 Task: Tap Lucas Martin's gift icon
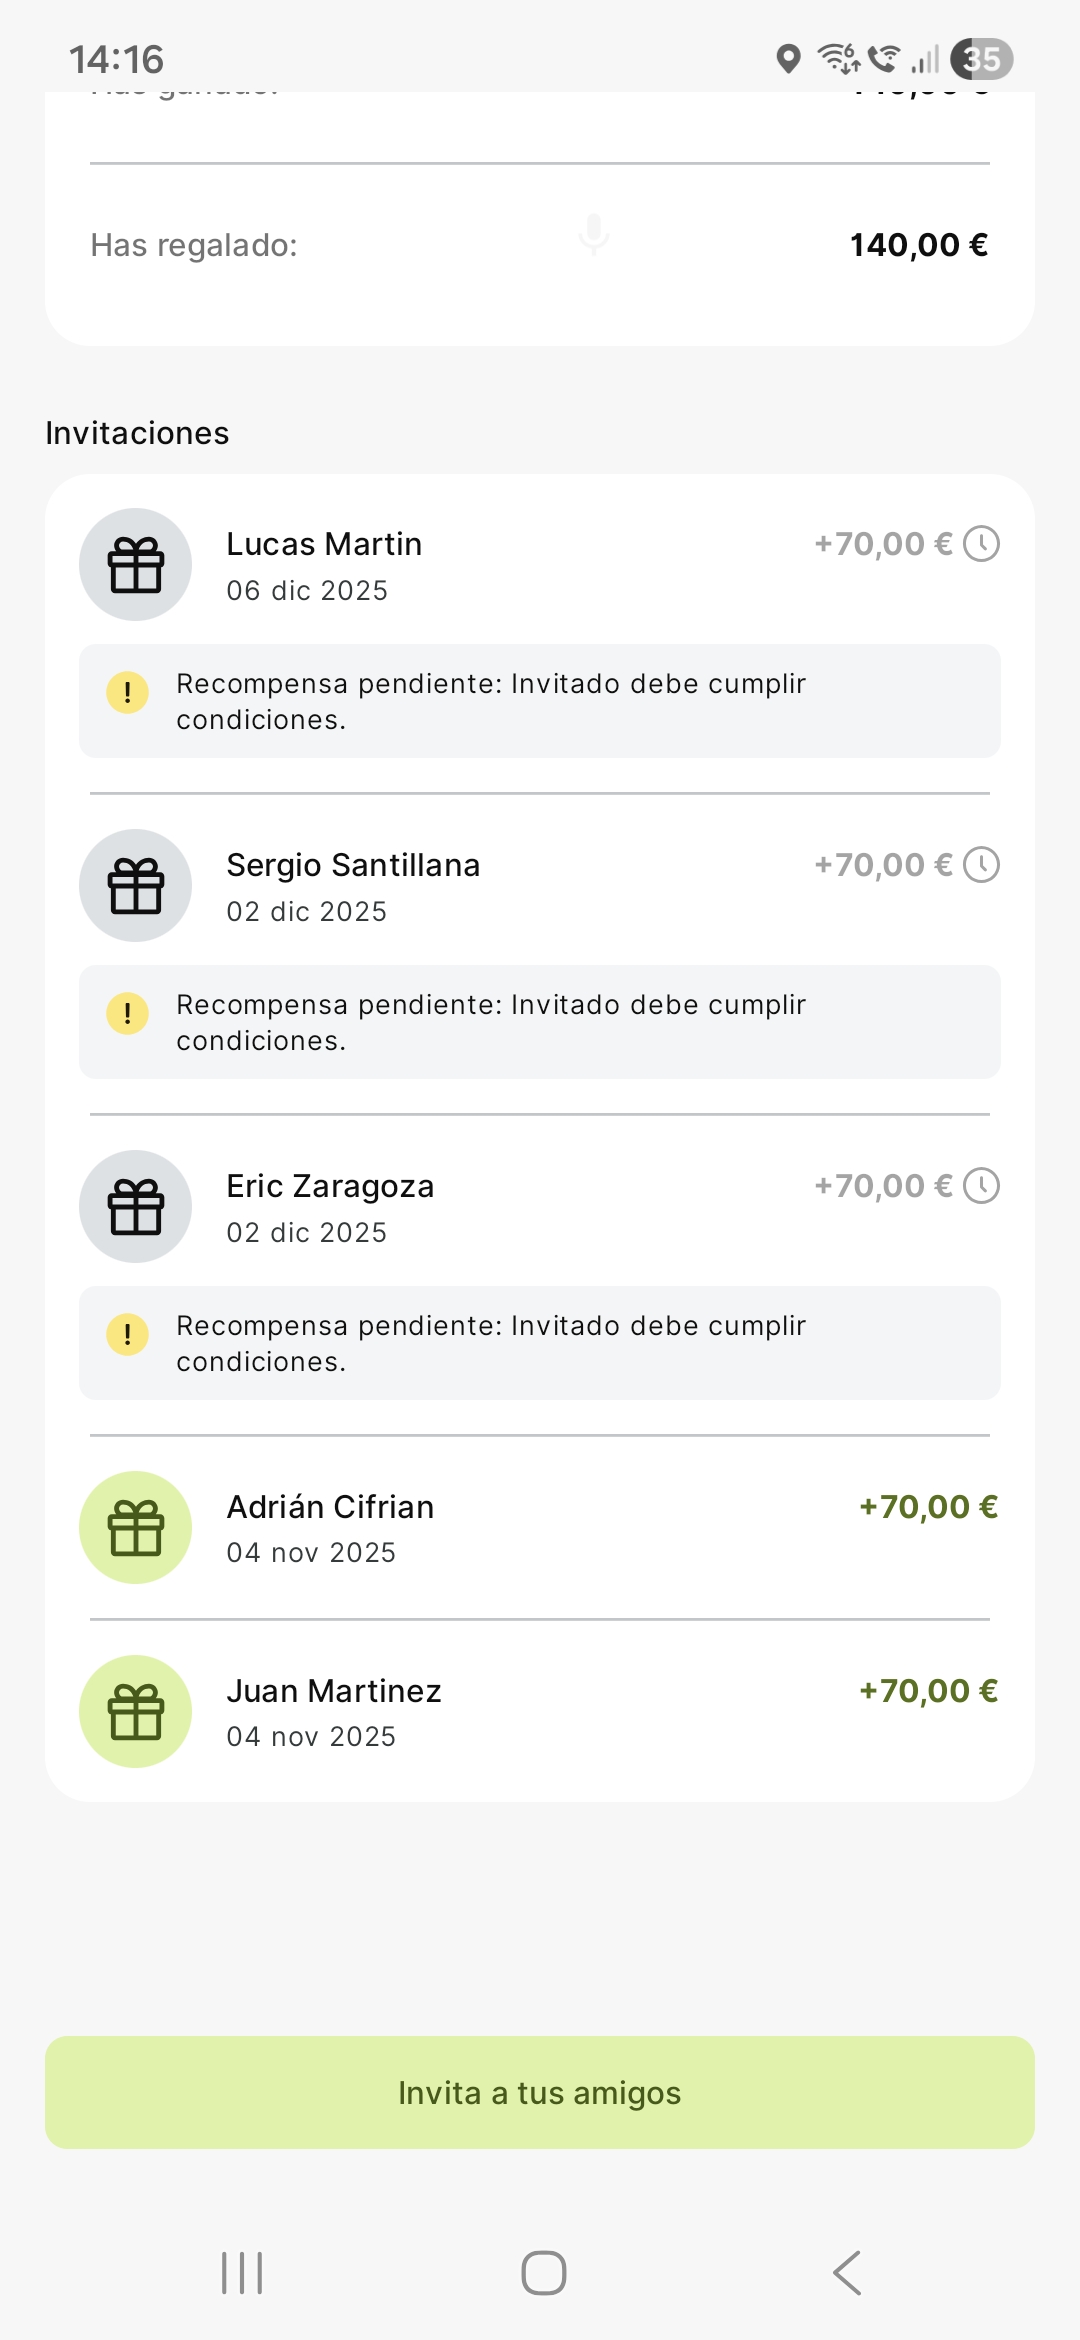click(x=136, y=565)
